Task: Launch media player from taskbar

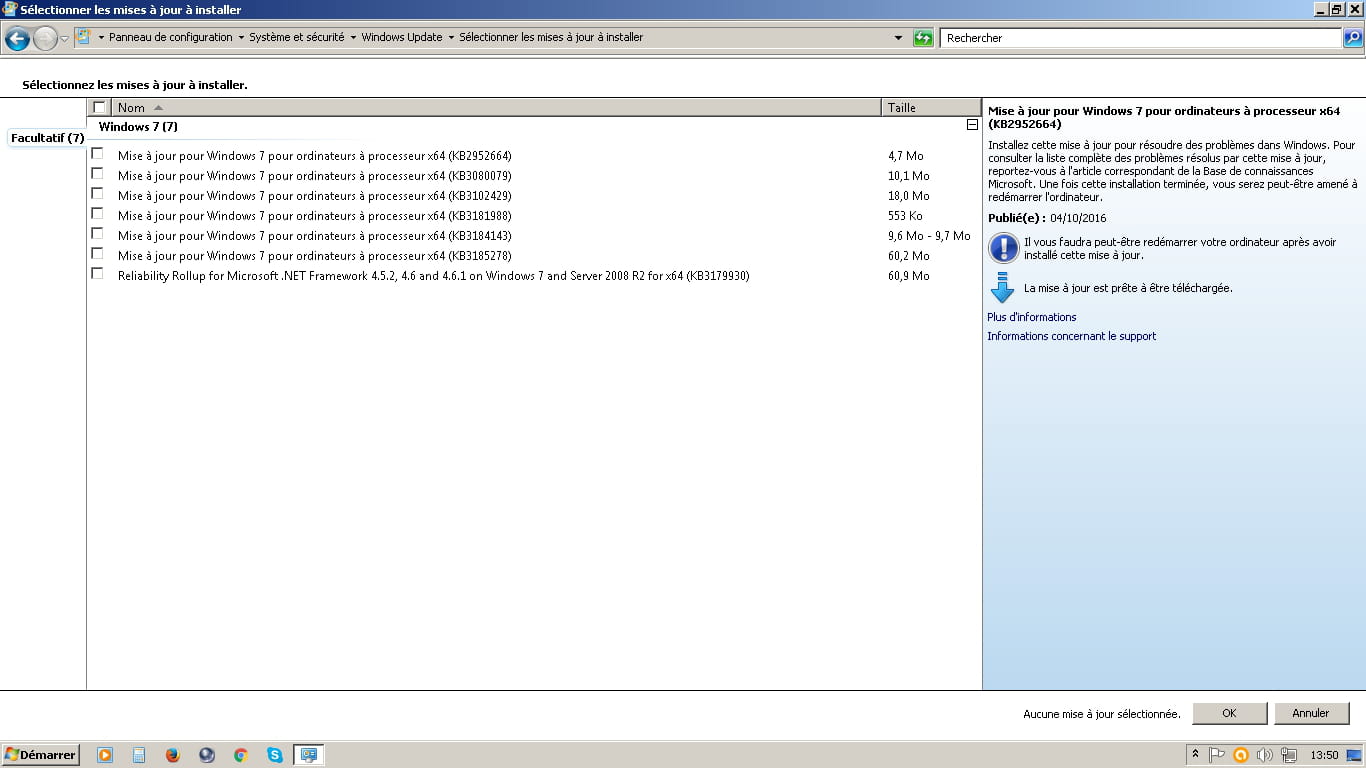Action: click(x=105, y=755)
